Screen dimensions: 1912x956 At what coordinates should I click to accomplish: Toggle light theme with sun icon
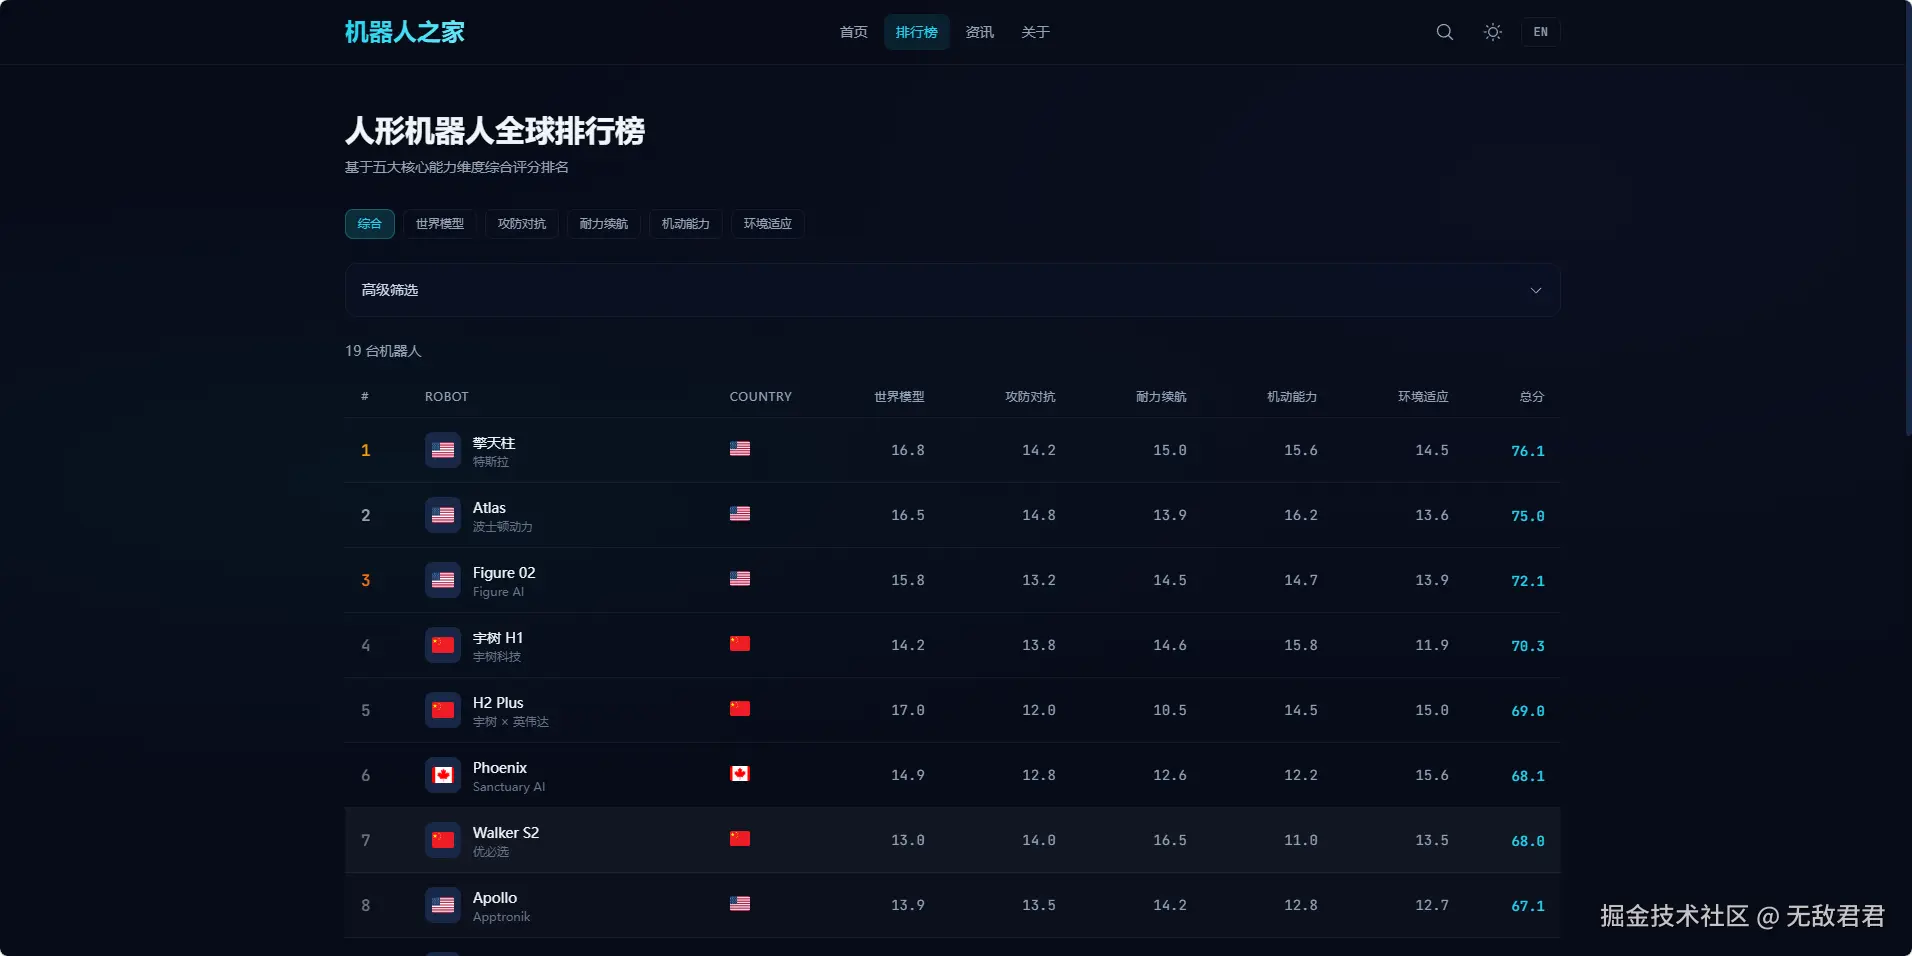coord(1493,32)
